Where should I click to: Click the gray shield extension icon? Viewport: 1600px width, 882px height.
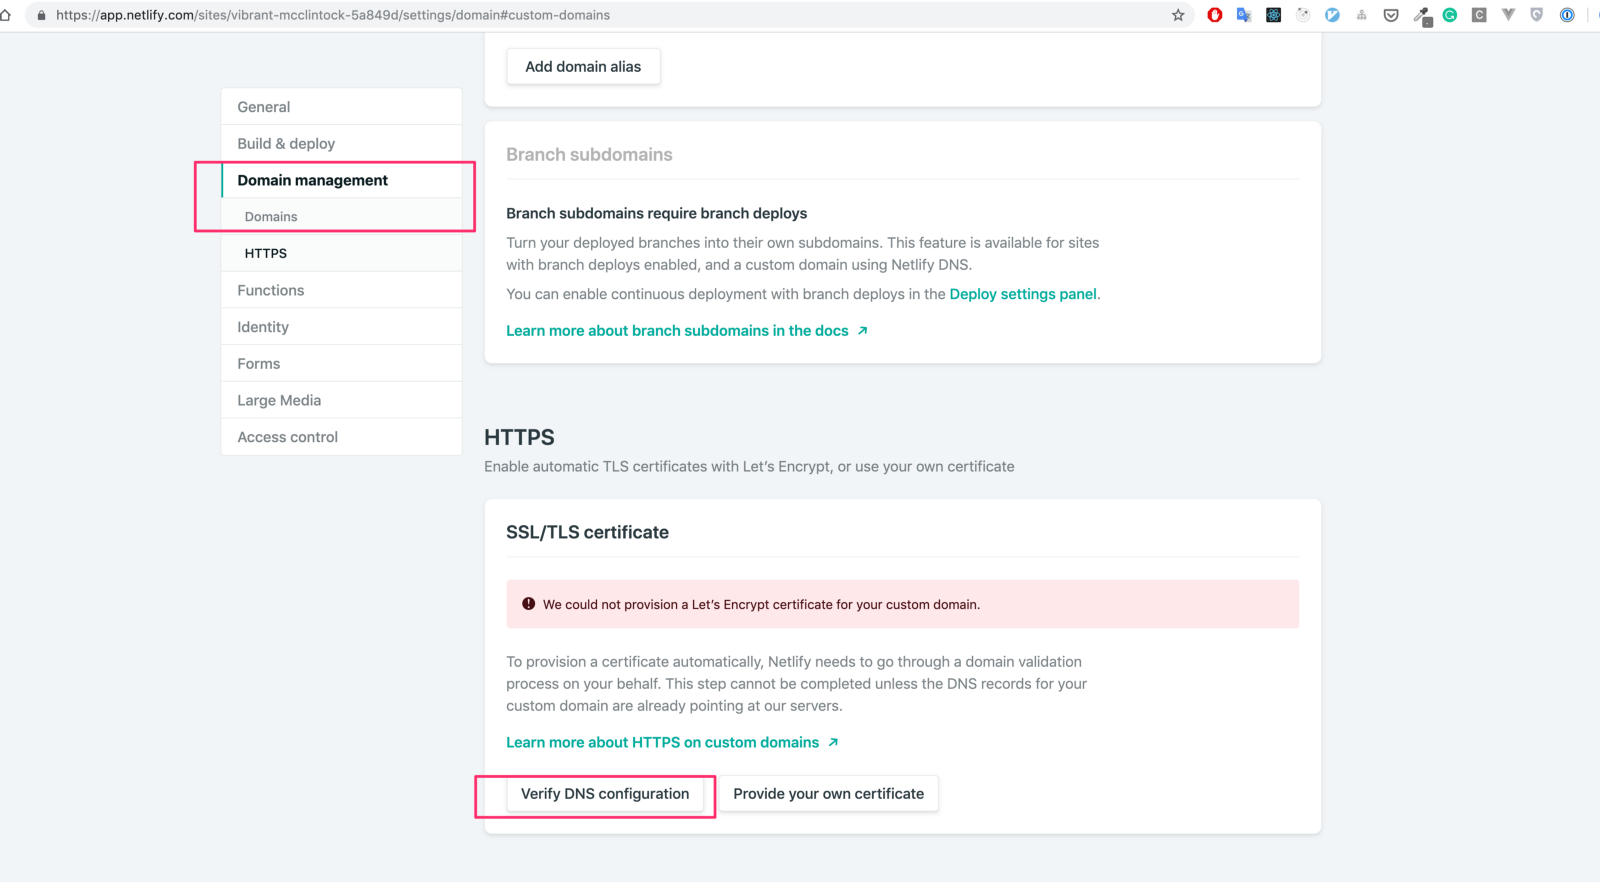(1537, 15)
